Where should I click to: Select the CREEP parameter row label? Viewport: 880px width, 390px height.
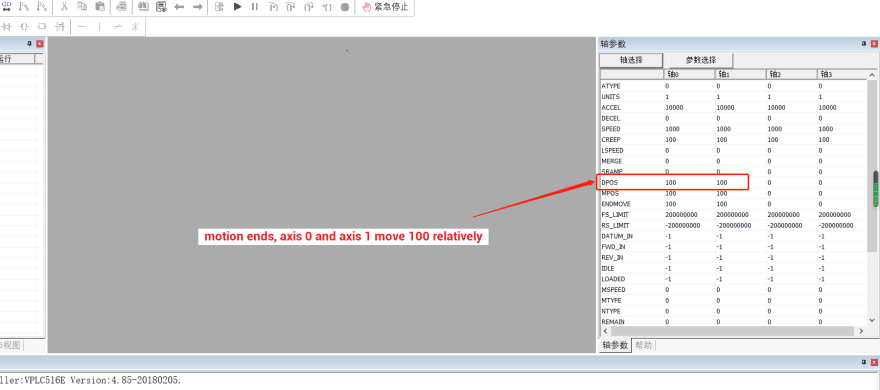(x=611, y=140)
